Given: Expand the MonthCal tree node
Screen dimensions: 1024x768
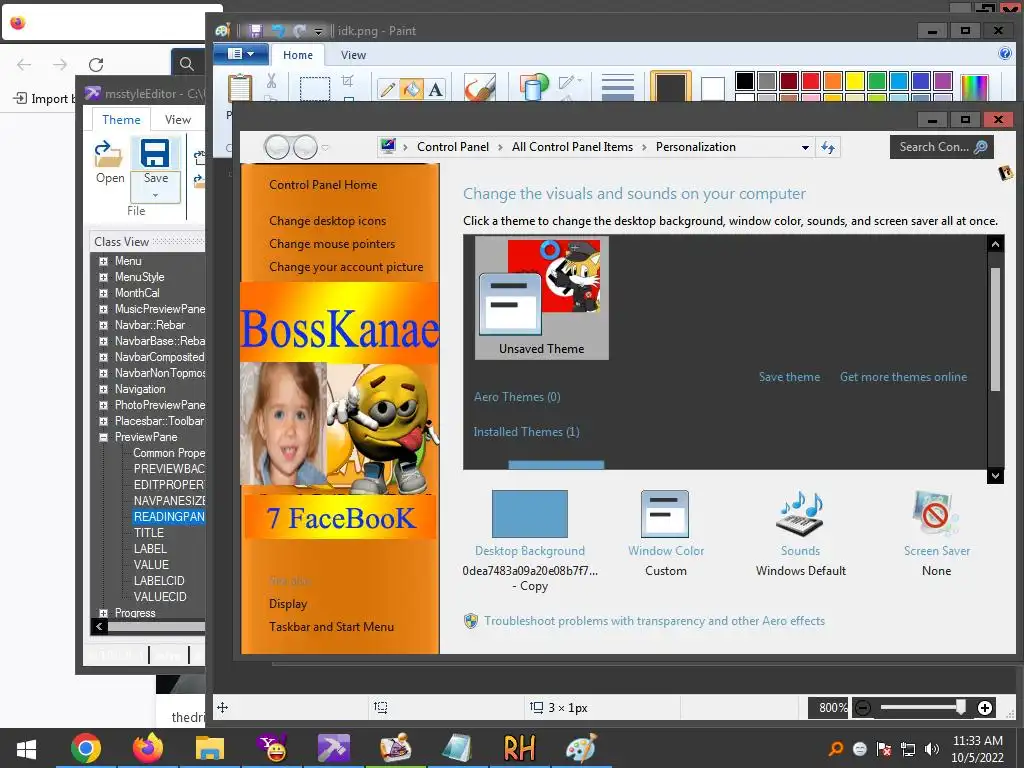Looking at the screenshot, I should [x=103, y=293].
